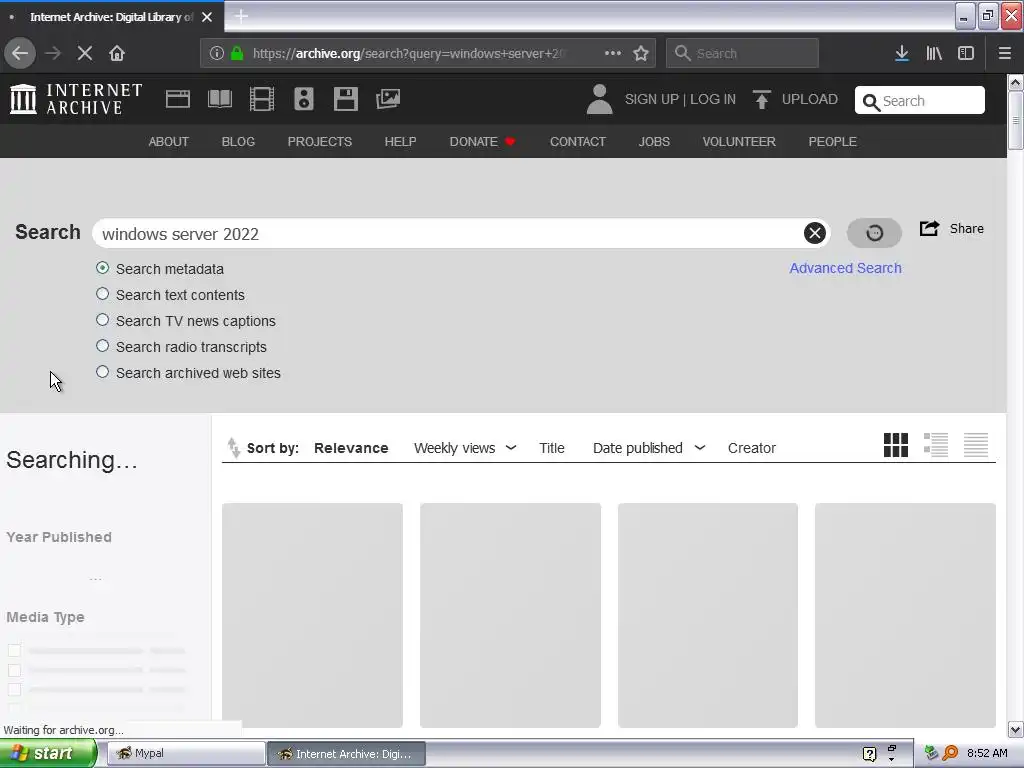This screenshot has height=768, width=1024.
Task: Open the VOLUNTEER menu item
Action: 739,142
